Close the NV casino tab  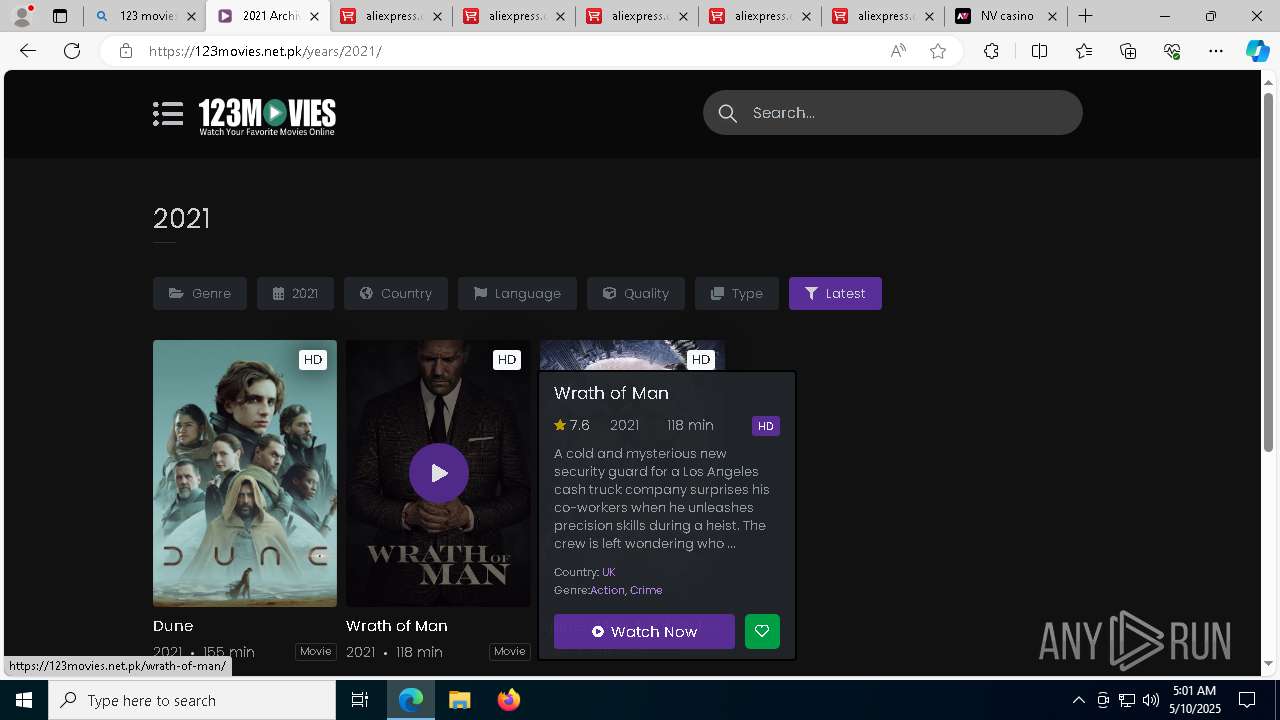[x=1052, y=16]
